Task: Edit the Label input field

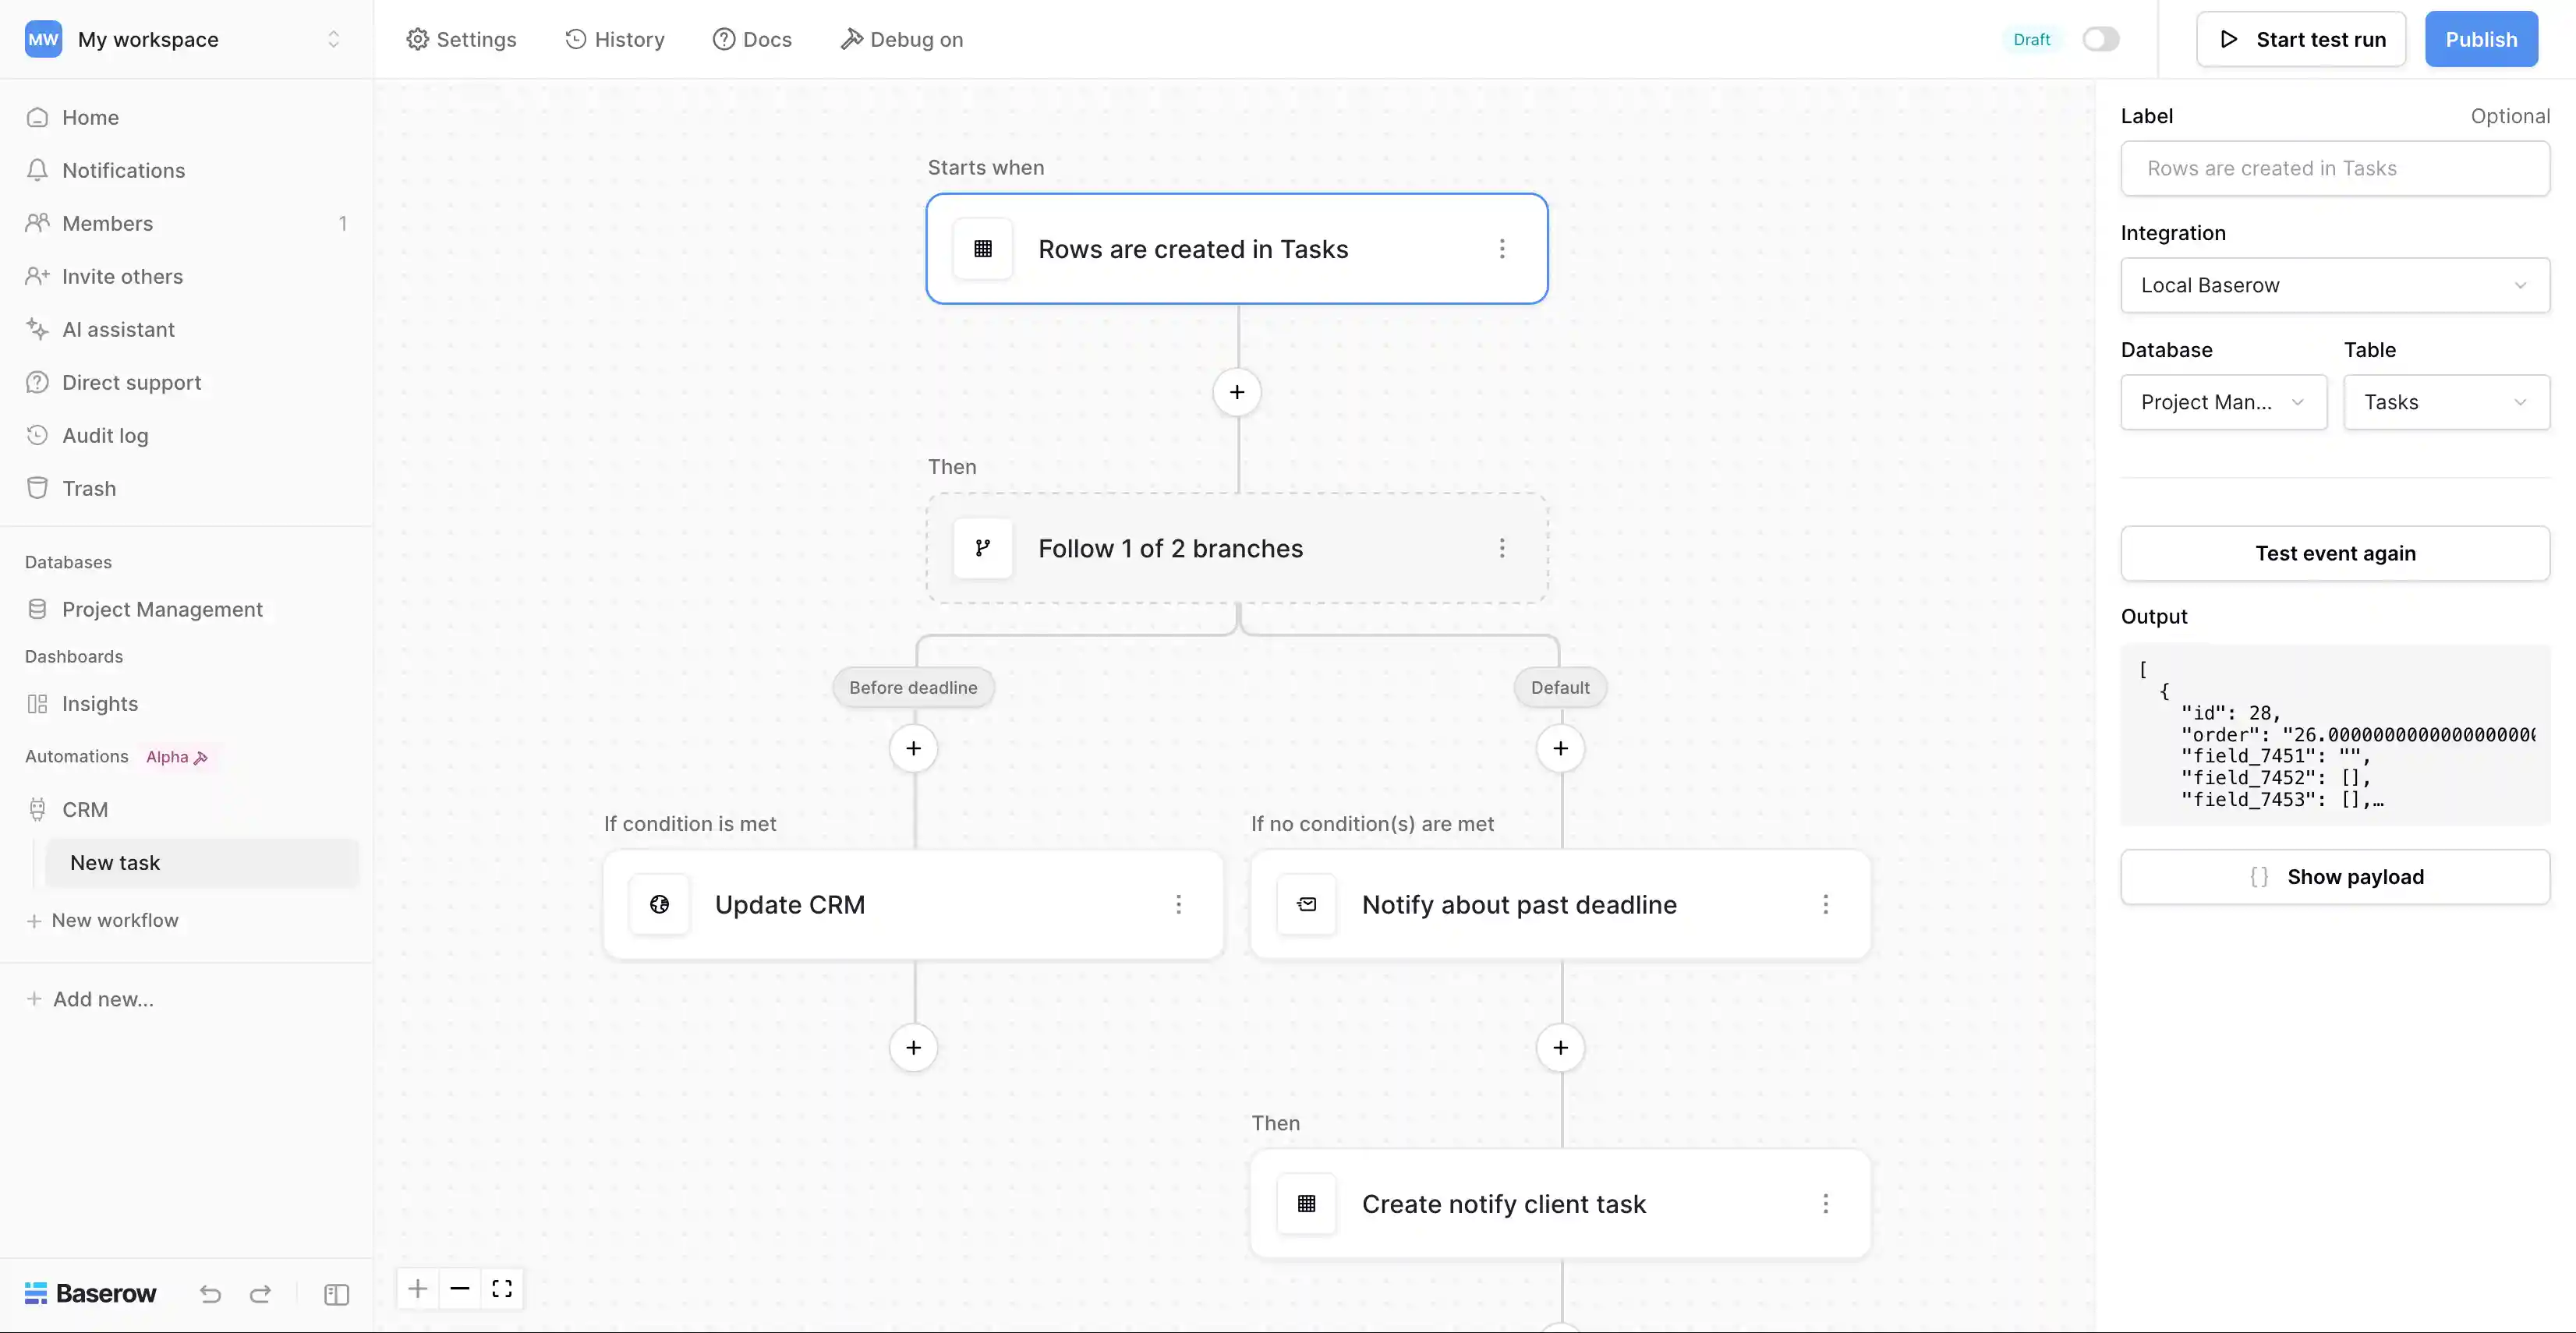Action: [2334, 168]
